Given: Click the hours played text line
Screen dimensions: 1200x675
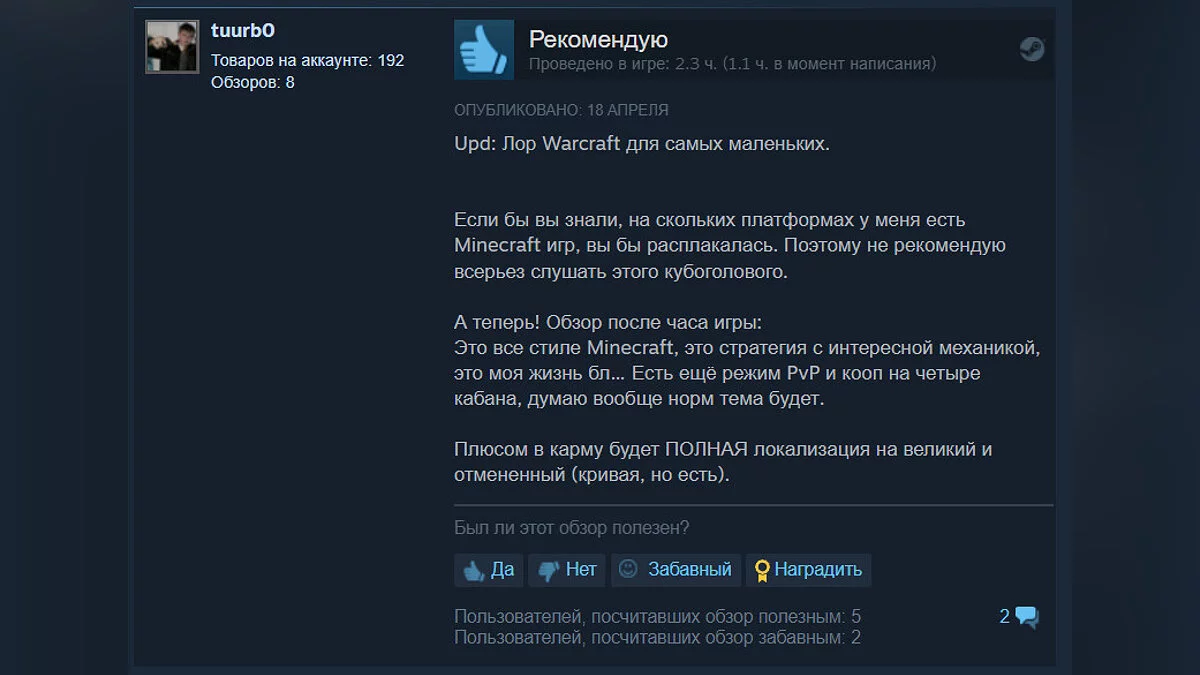Looking at the screenshot, I should [x=733, y=64].
